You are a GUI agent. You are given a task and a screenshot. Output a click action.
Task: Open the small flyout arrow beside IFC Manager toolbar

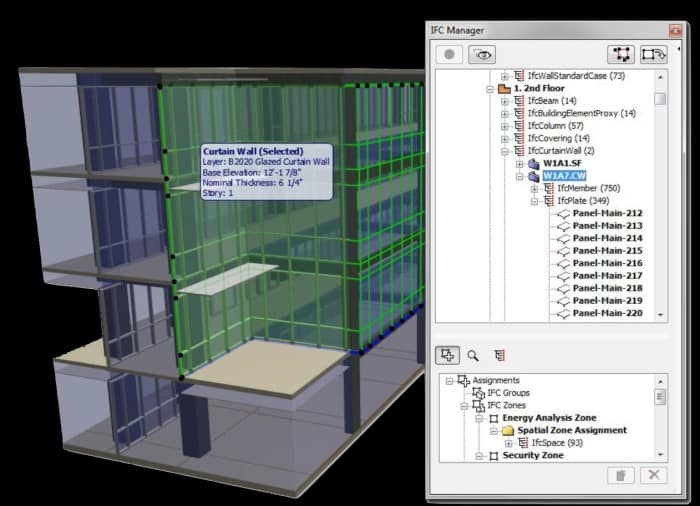coord(679,49)
